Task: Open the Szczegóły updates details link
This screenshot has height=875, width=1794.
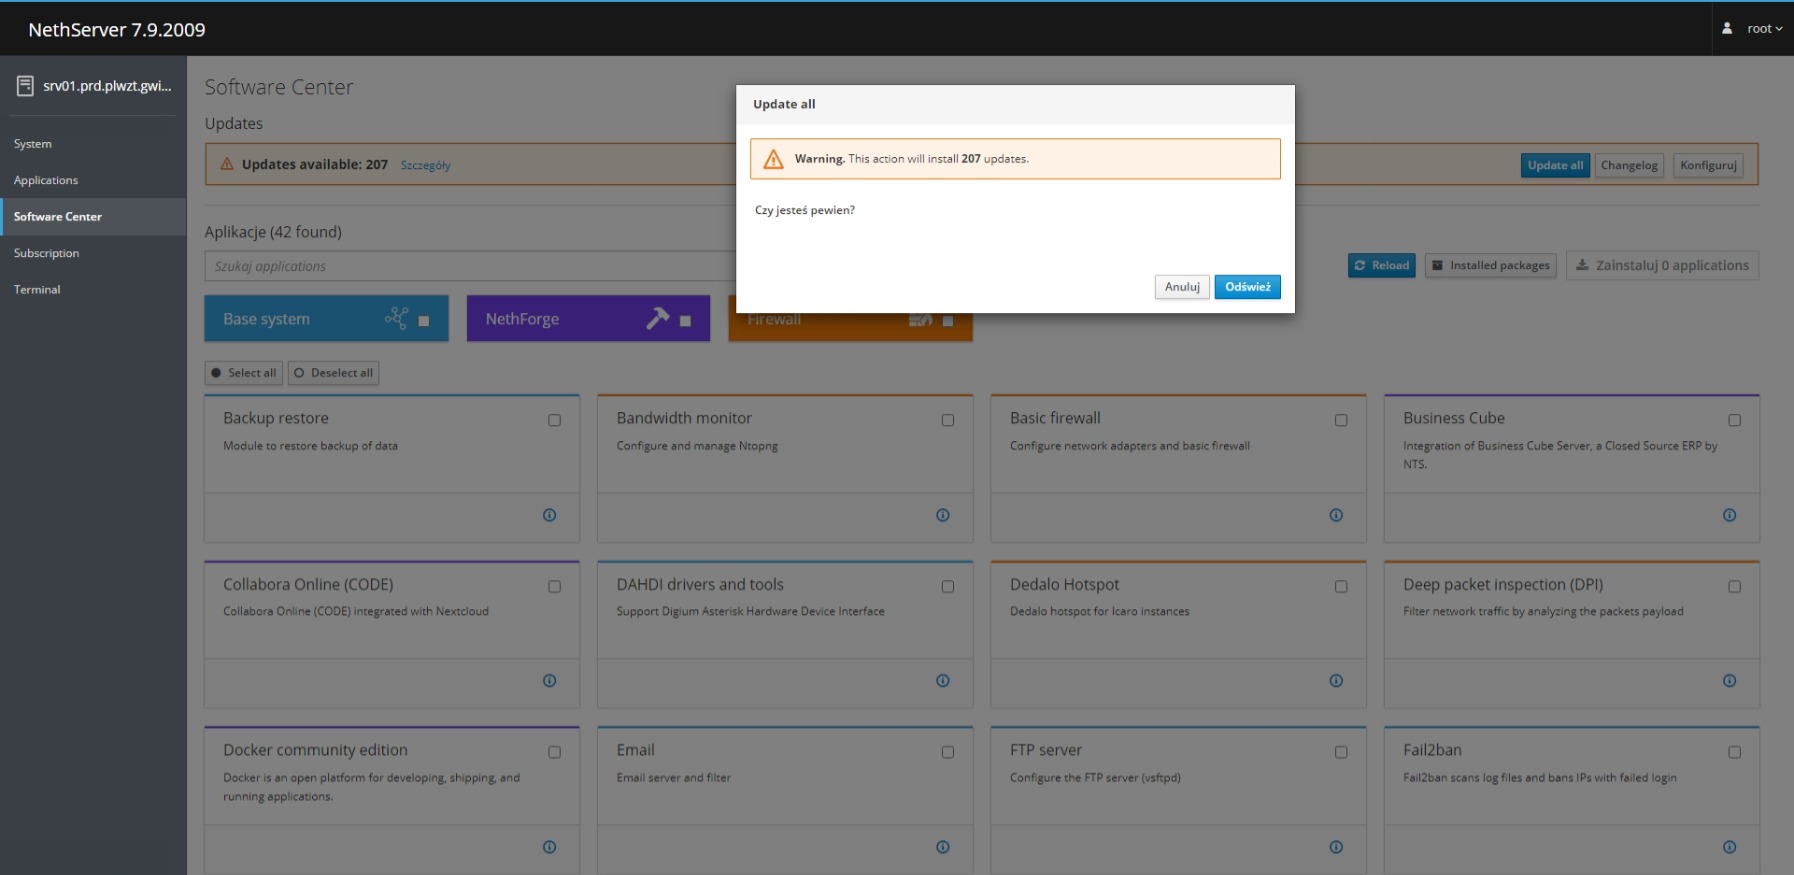Action: pyautogui.click(x=425, y=166)
